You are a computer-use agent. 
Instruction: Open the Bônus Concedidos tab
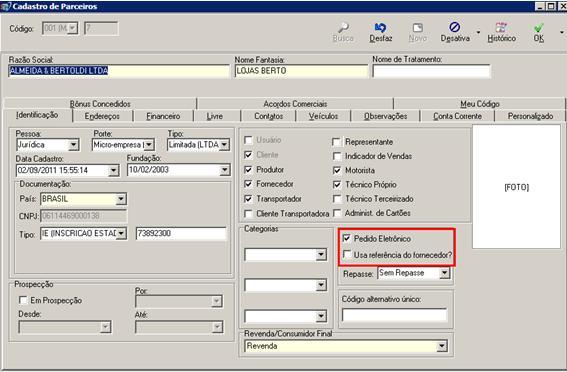pyautogui.click(x=100, y=104)
